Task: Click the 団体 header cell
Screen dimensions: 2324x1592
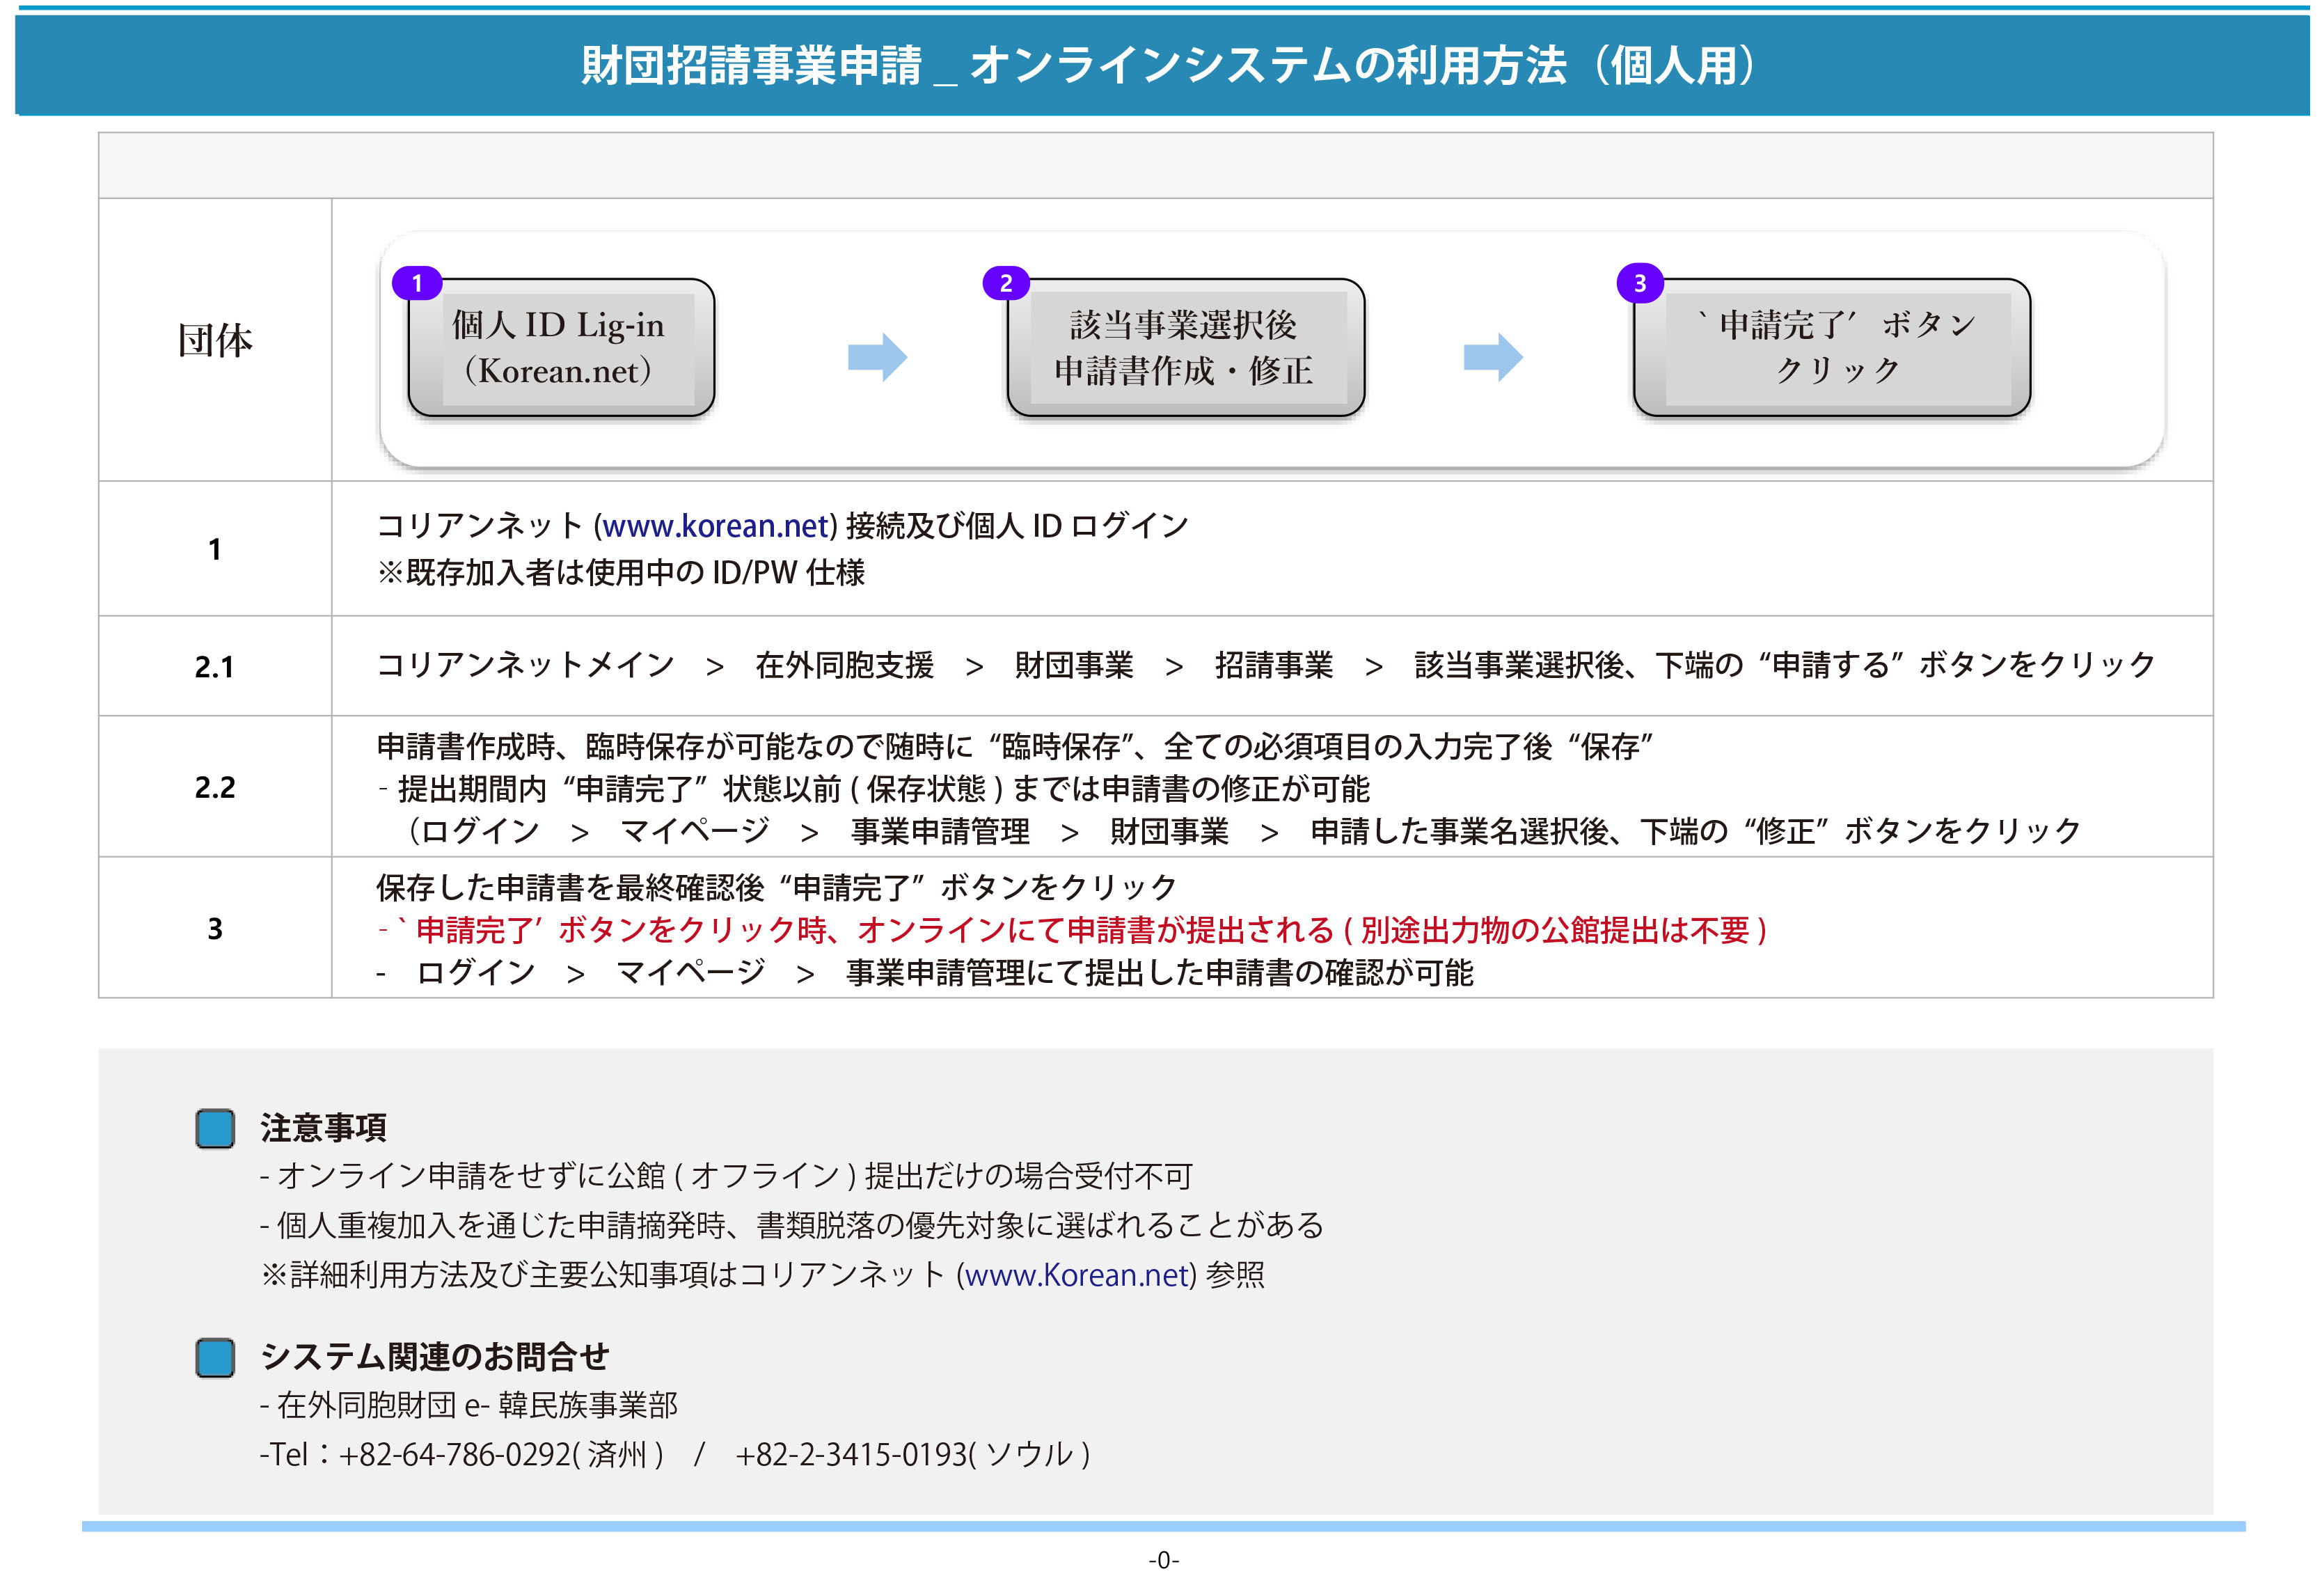Action: 215,340
